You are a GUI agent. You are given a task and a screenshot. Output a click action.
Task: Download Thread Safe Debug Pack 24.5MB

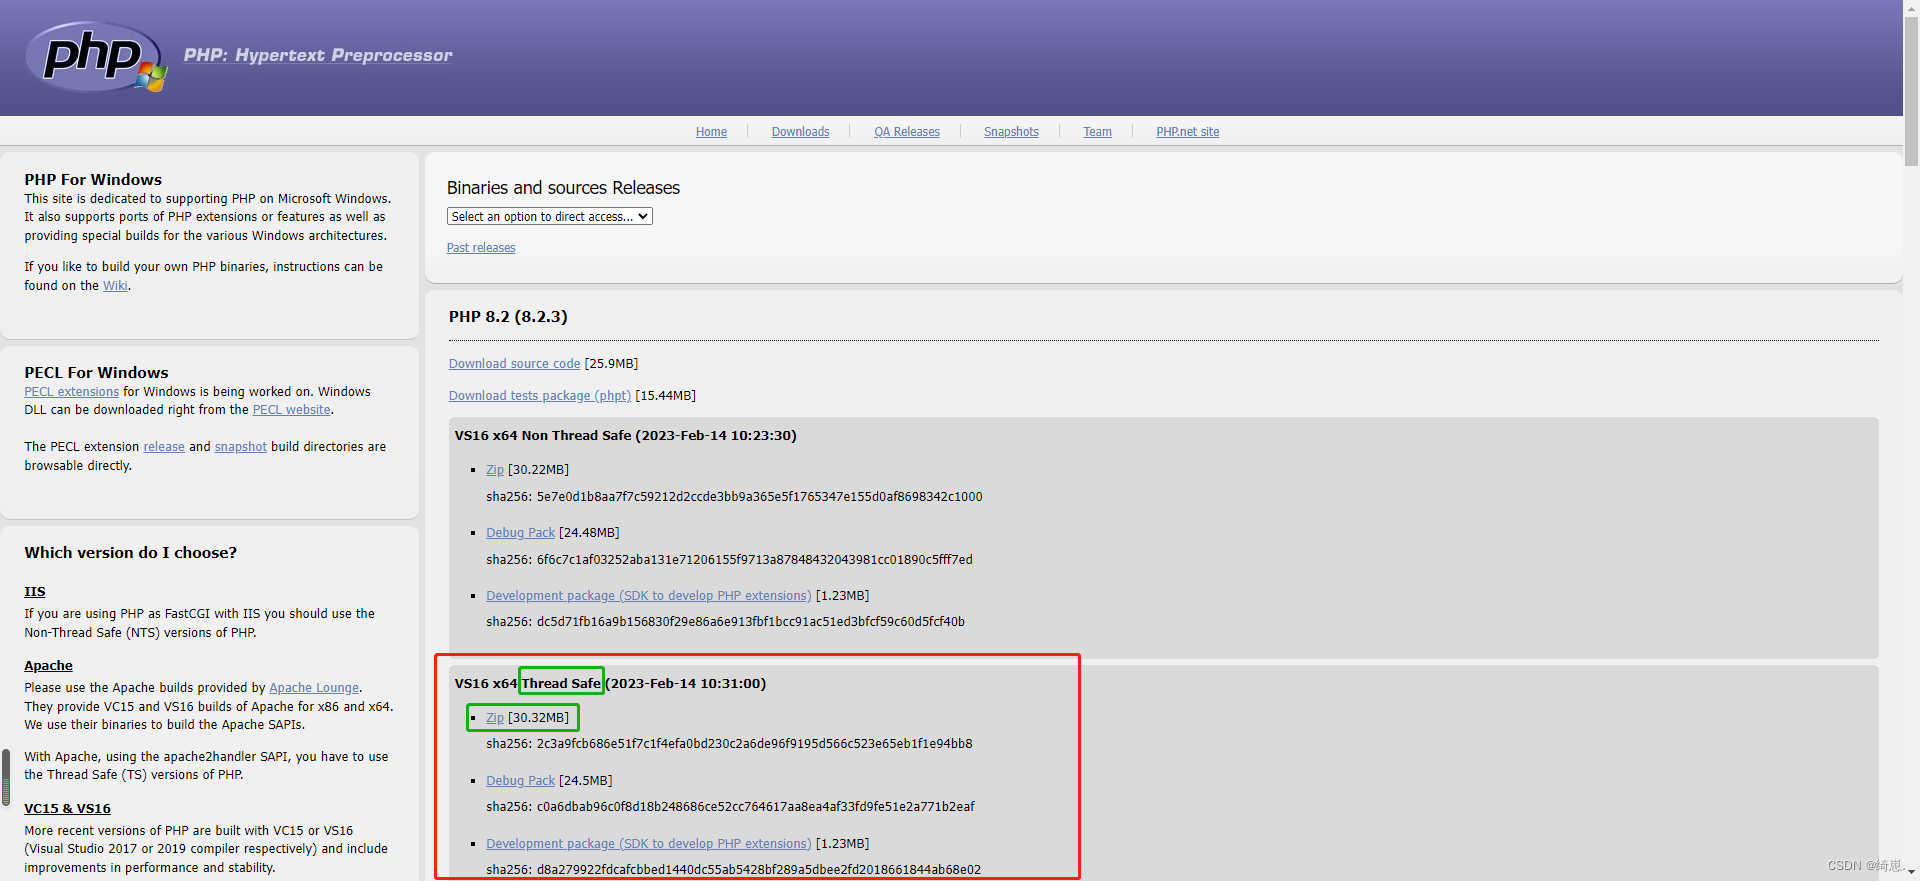click(x=520, y=781)
